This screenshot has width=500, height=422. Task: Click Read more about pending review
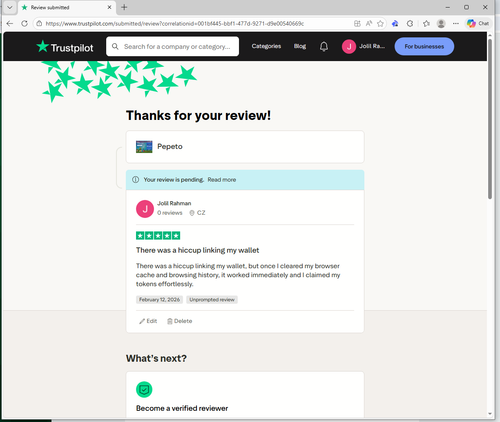click(222, 180)
